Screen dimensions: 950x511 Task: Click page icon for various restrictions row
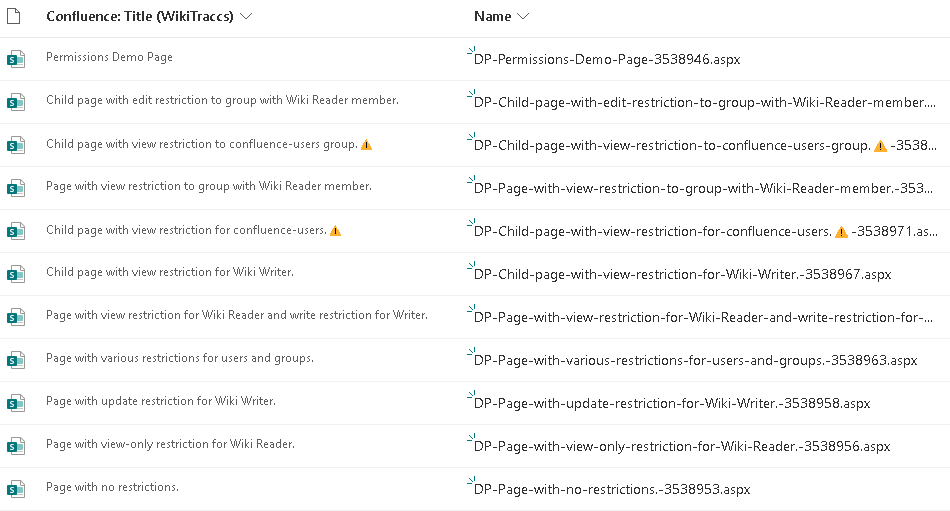coord(16,361)
